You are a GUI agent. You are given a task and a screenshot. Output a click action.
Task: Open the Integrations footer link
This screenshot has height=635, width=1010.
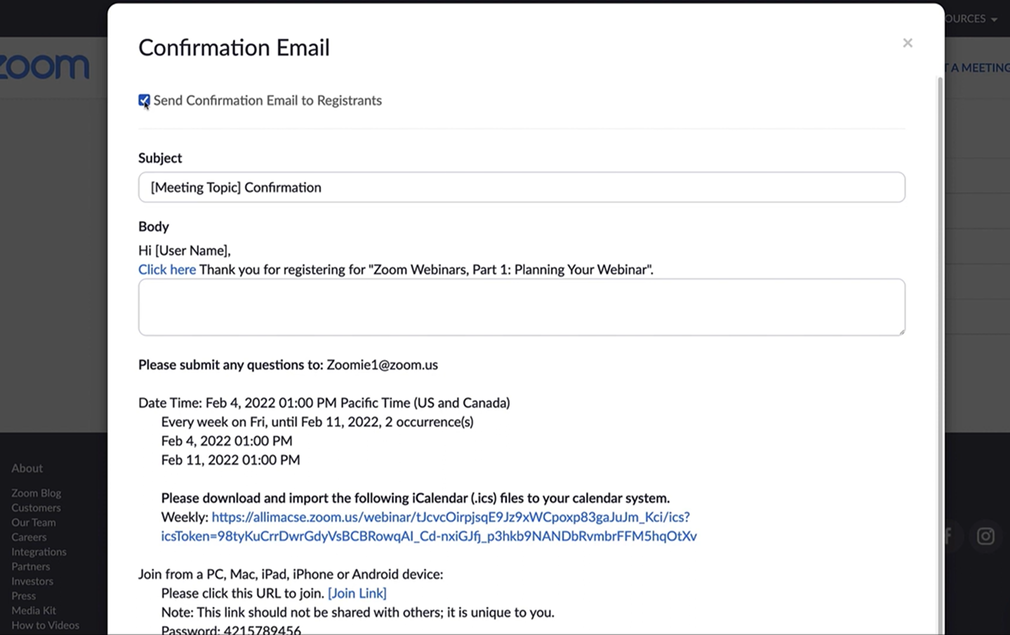[x=38, y=551]
